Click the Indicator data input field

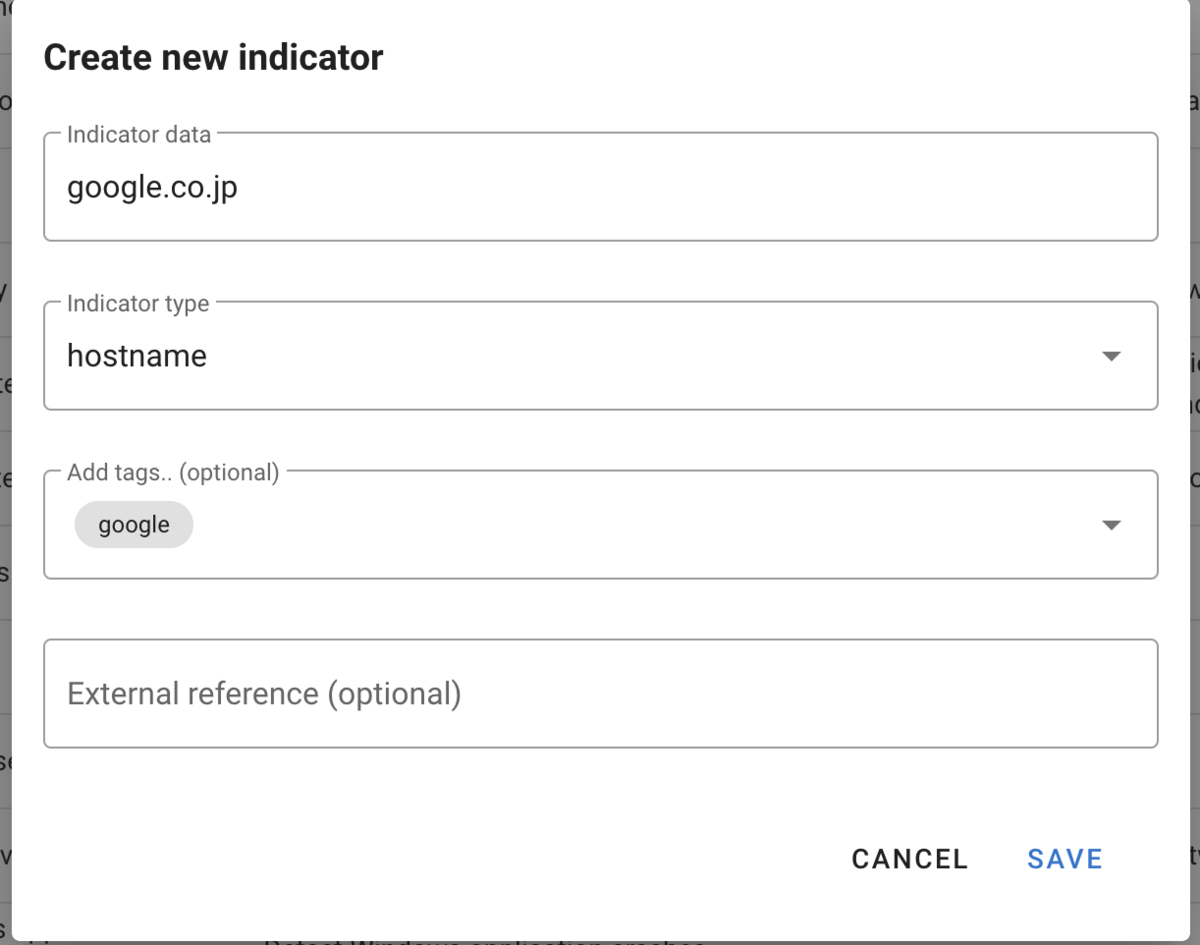pyautogui.click(x=600, y=187)
